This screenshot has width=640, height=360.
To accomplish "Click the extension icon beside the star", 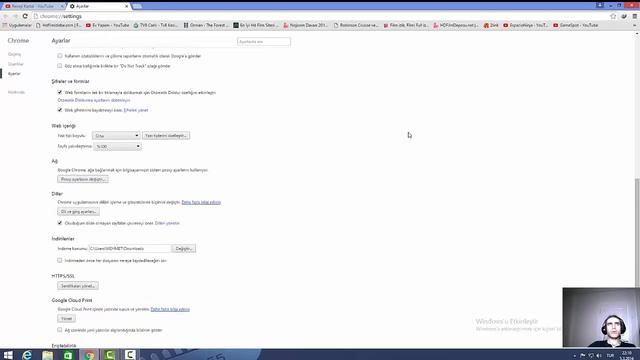I will (624, 16).
